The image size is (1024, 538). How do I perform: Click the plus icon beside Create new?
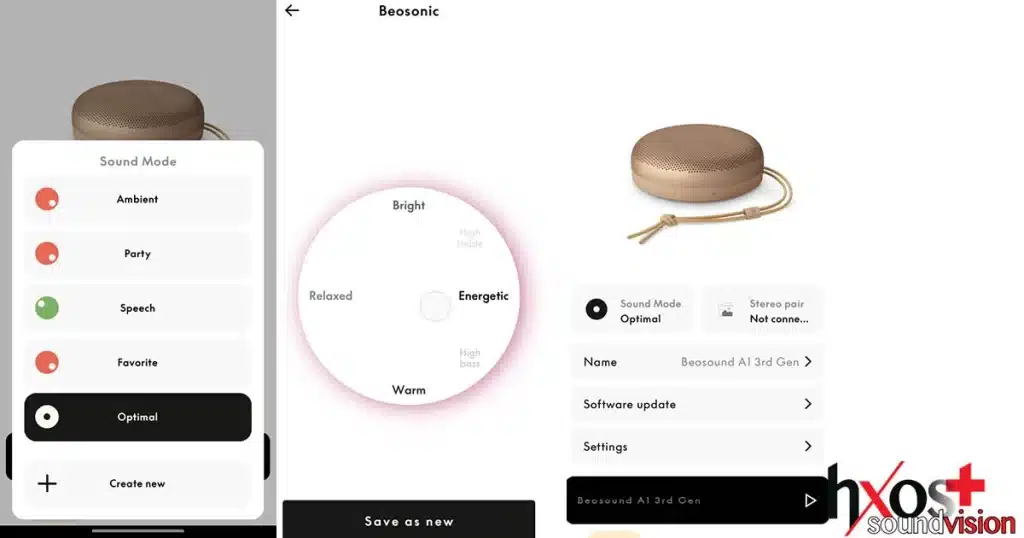[47, 483]
